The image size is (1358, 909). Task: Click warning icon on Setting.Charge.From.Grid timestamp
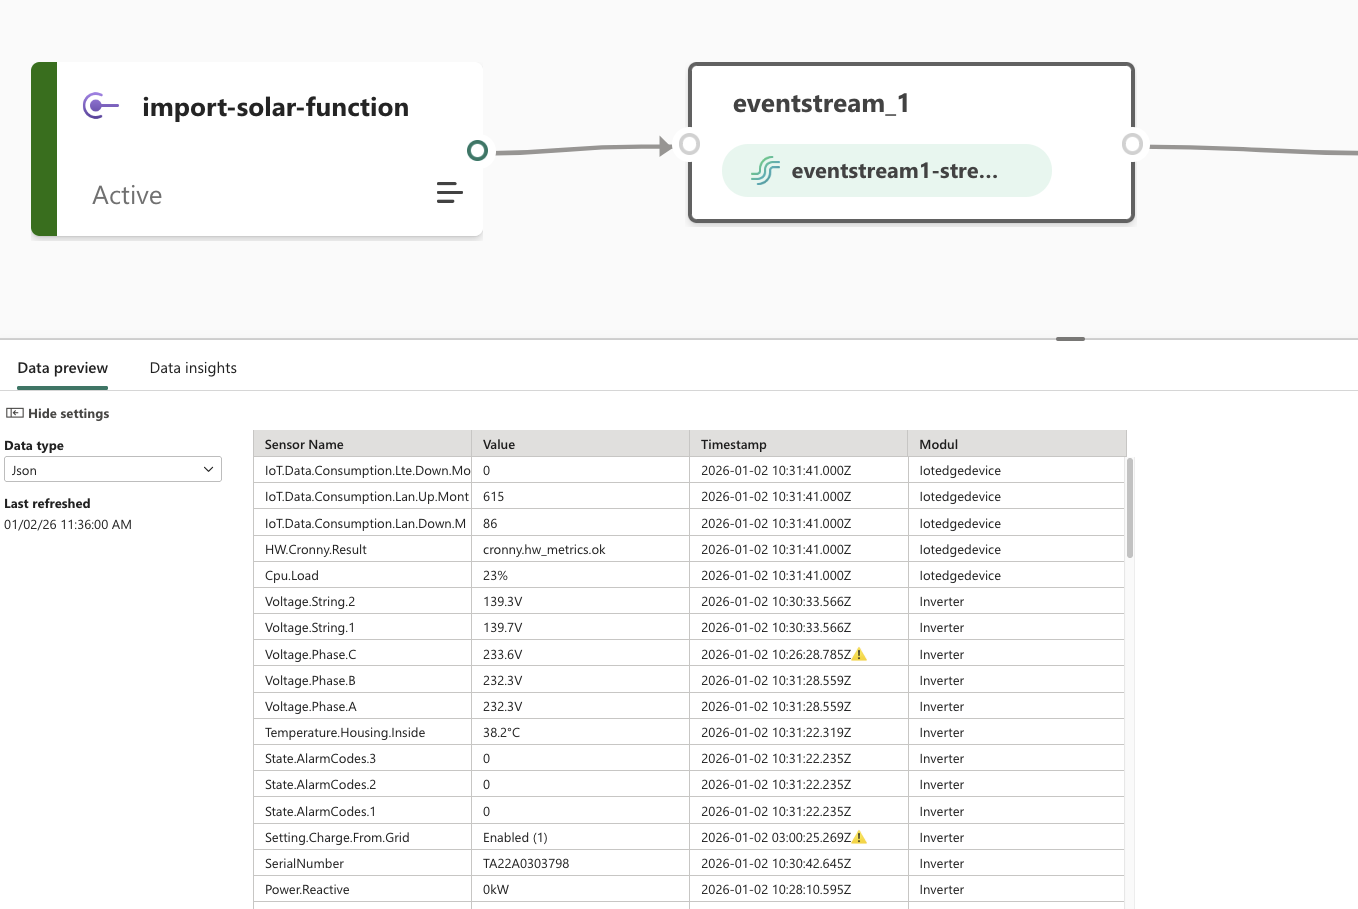click(859, 838)
